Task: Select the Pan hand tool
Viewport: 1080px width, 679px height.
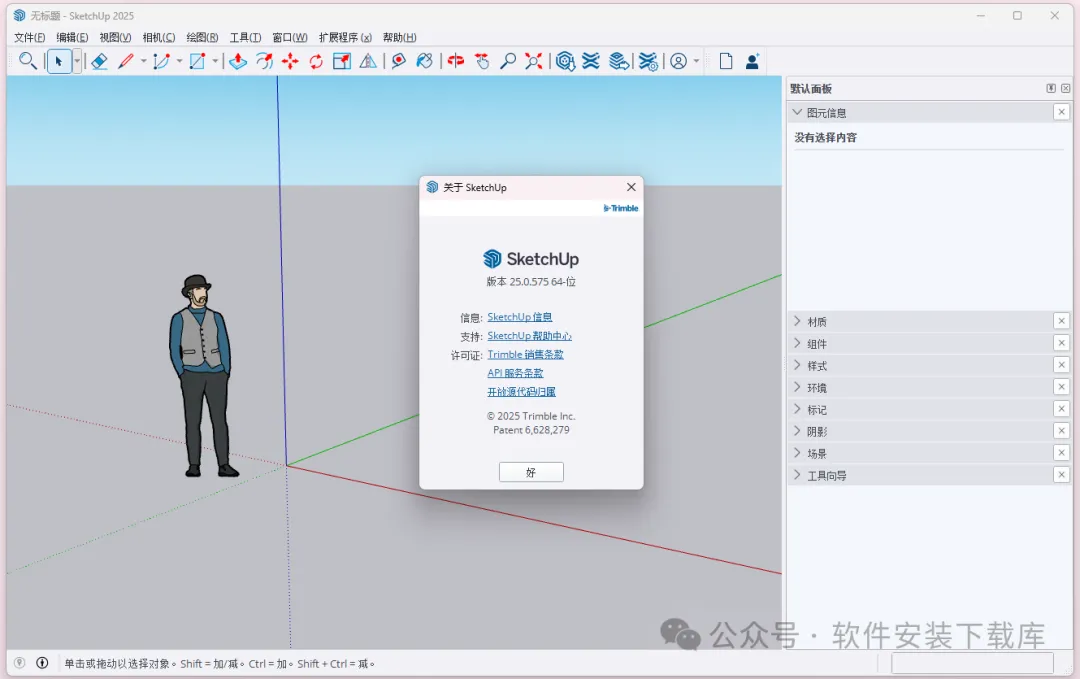Action: click(482, 61)
